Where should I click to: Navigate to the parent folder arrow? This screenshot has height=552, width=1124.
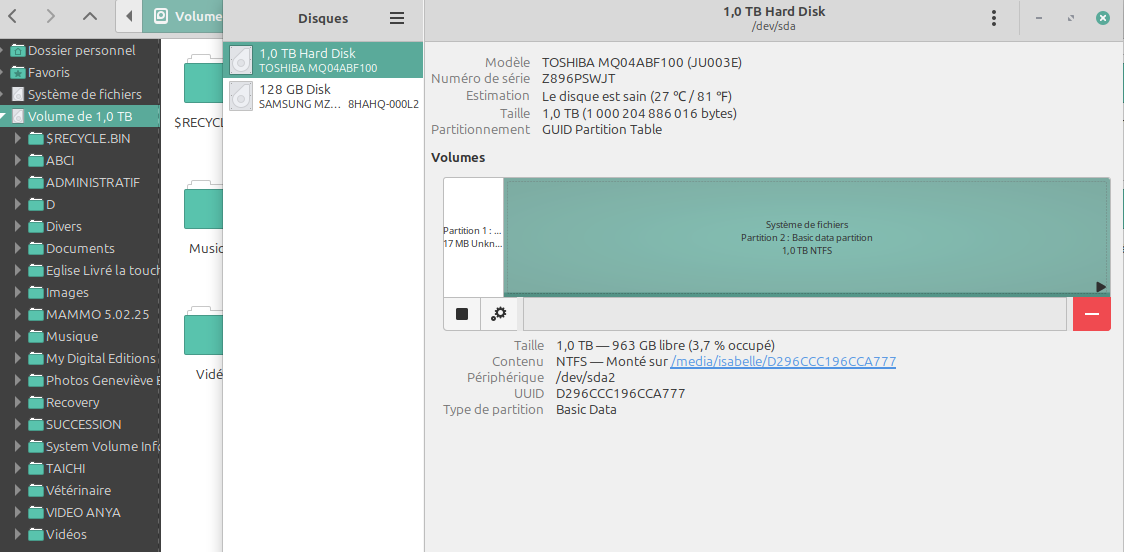[x=90, y=16]
